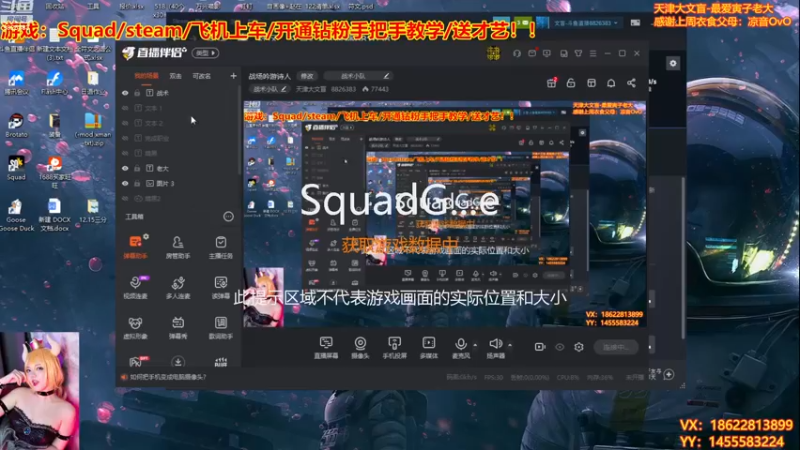Open the 虚拟形象 virtual avatar tool

tap(135, 327)
